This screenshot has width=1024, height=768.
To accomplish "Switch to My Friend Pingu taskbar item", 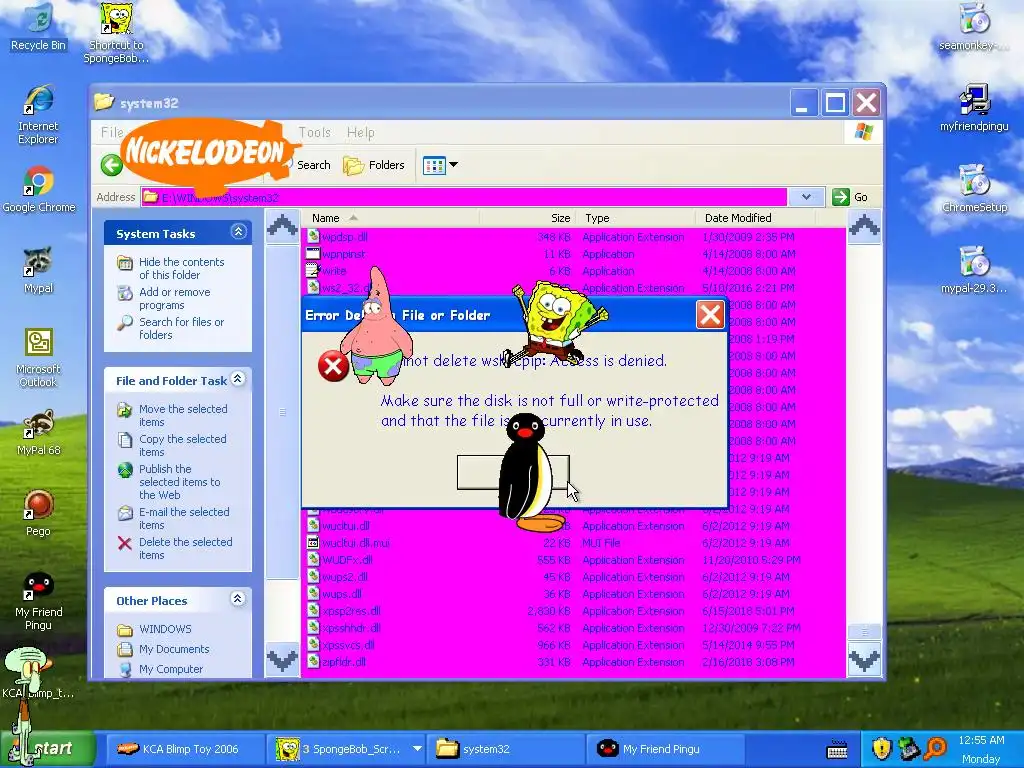I will pos(666,749).
